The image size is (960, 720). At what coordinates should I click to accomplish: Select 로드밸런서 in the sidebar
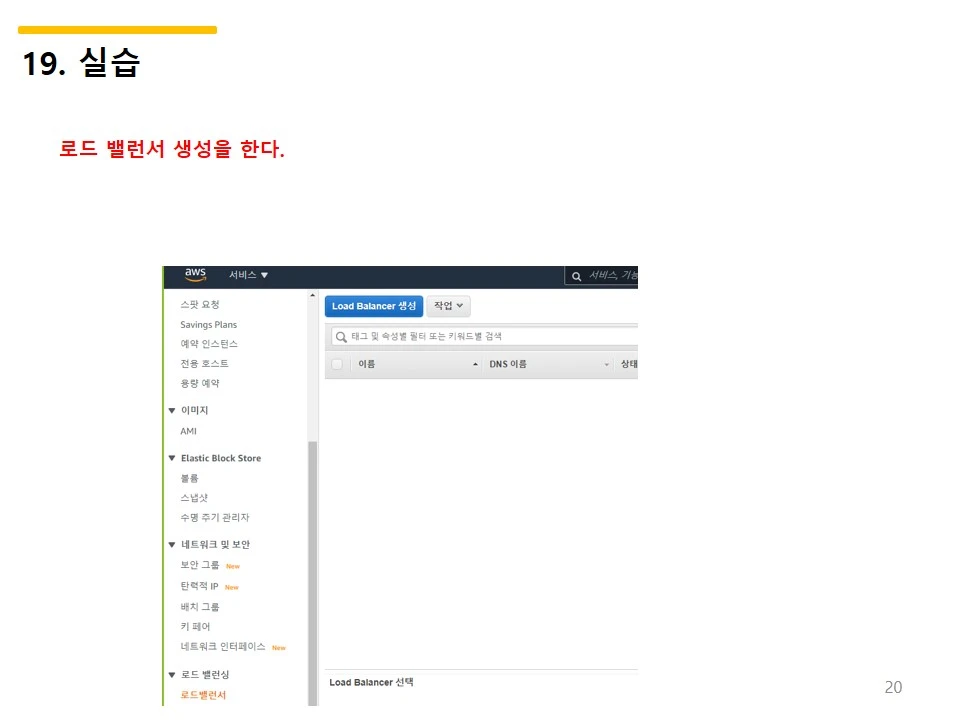pos(202,694)
